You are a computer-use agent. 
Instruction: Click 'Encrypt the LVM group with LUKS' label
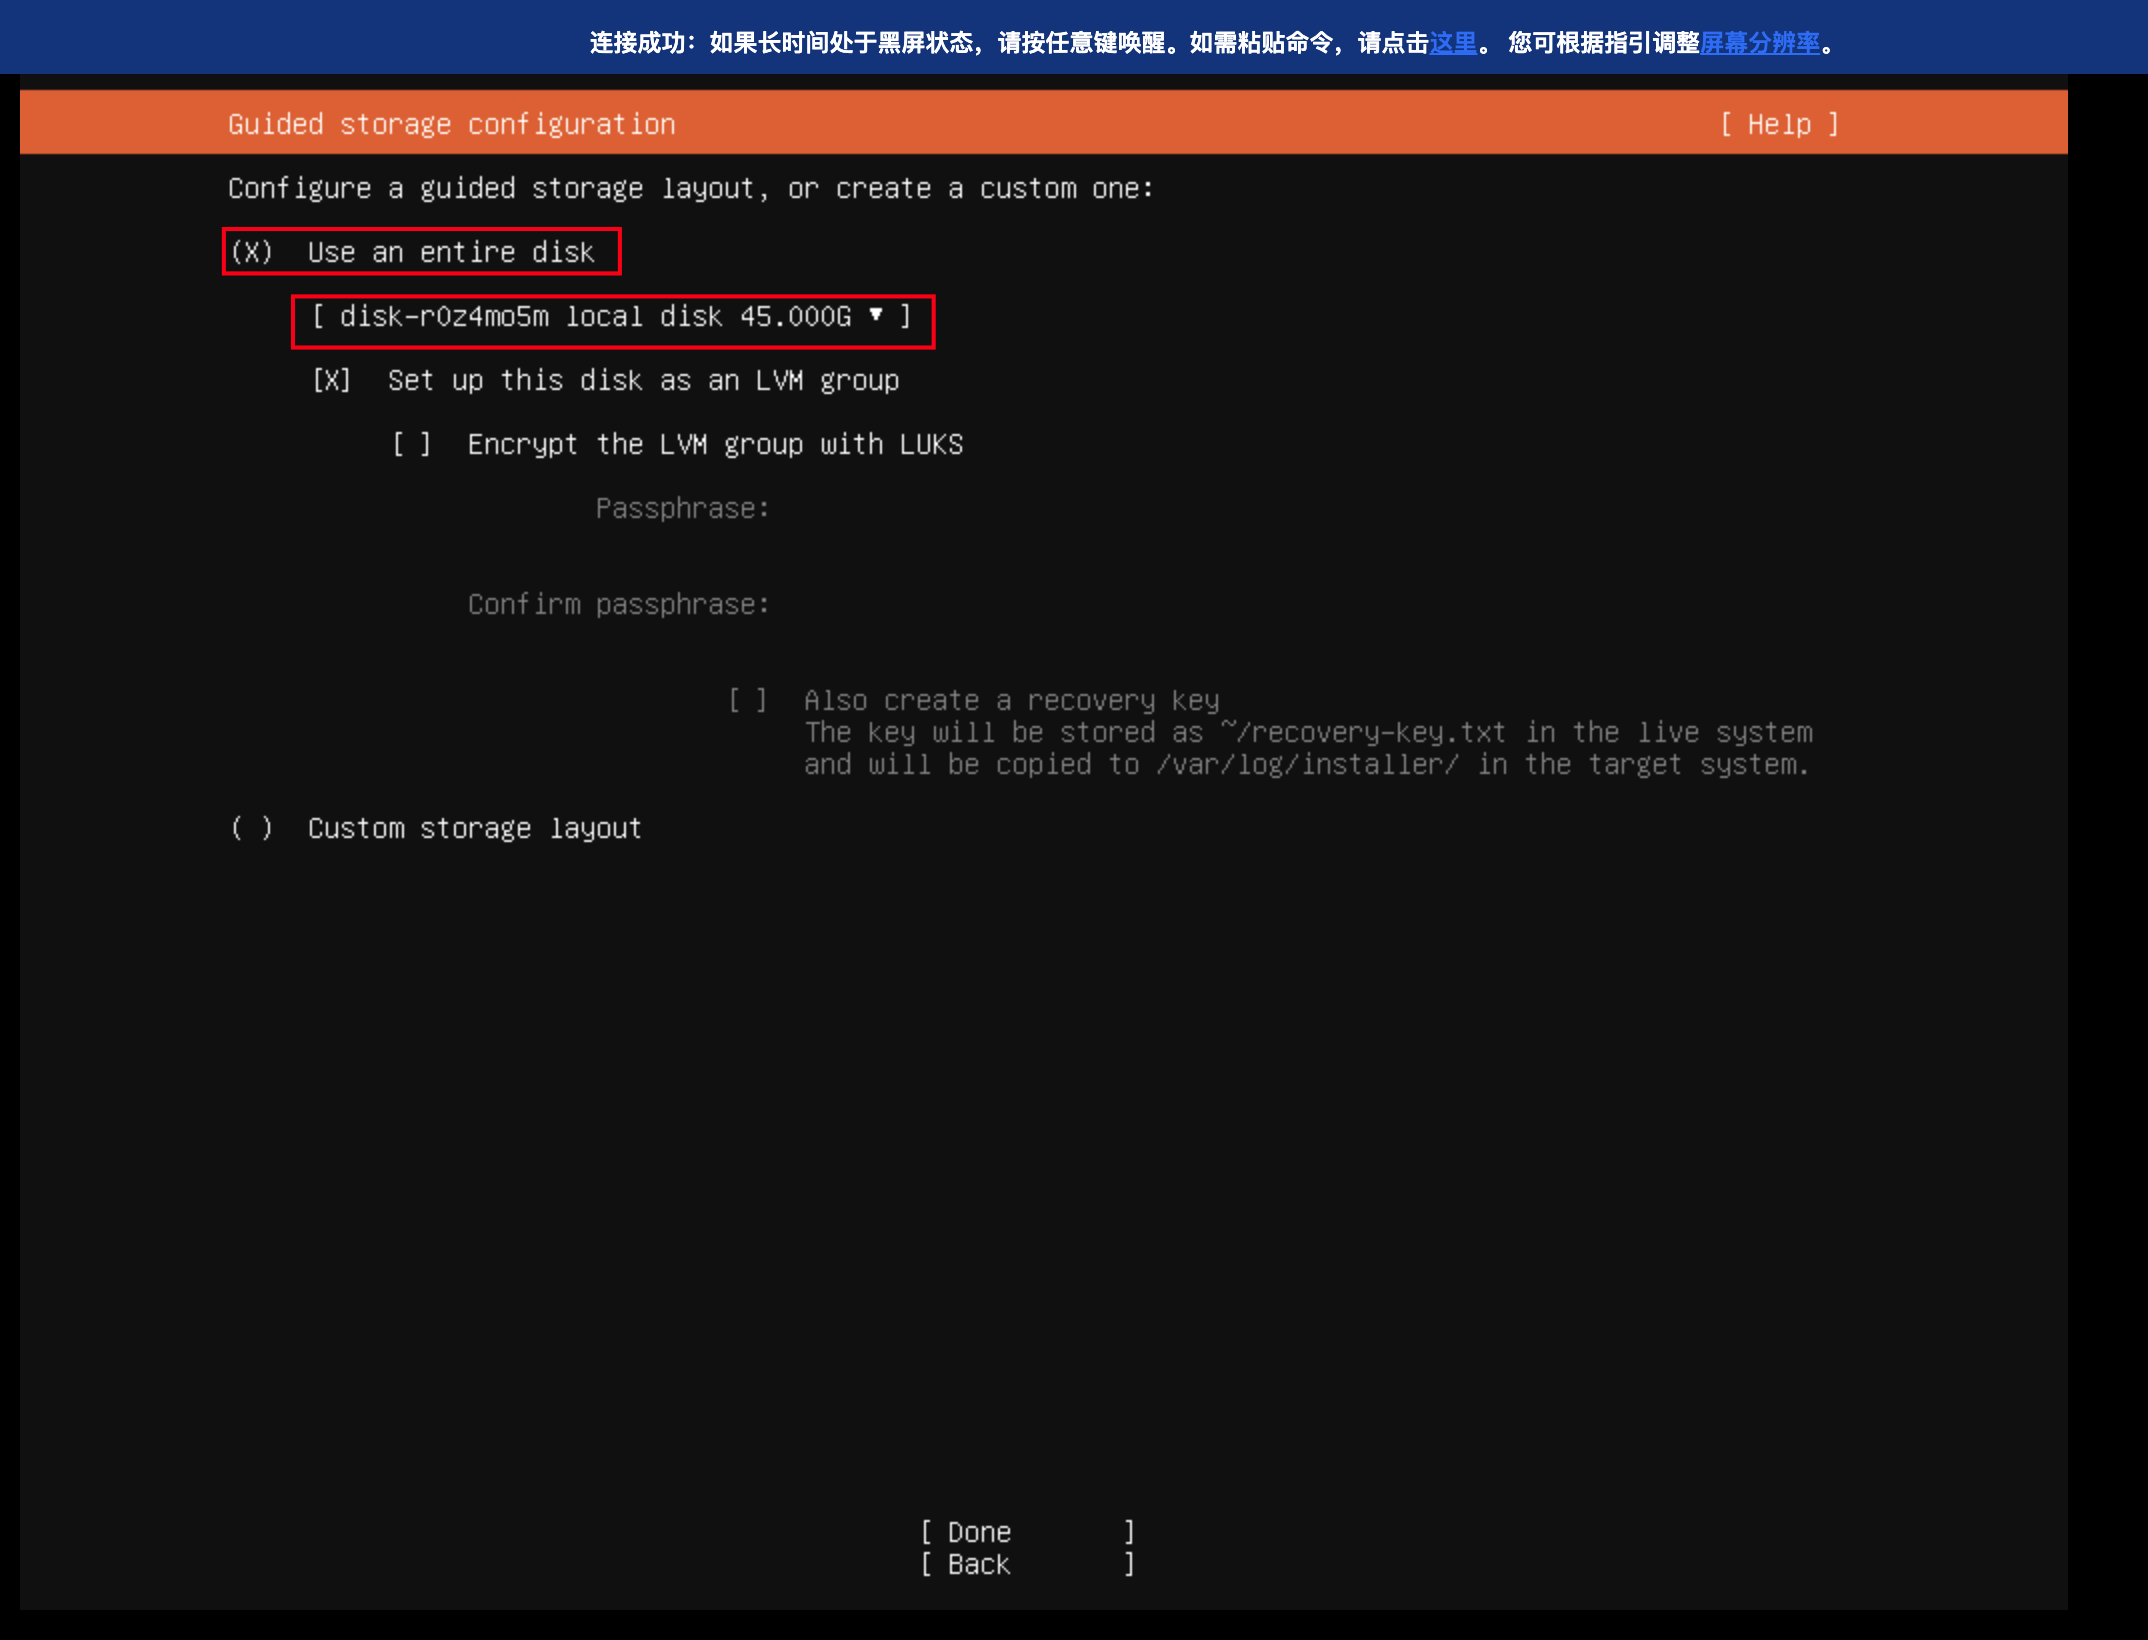pyautogui.click(x=715, y=444)
